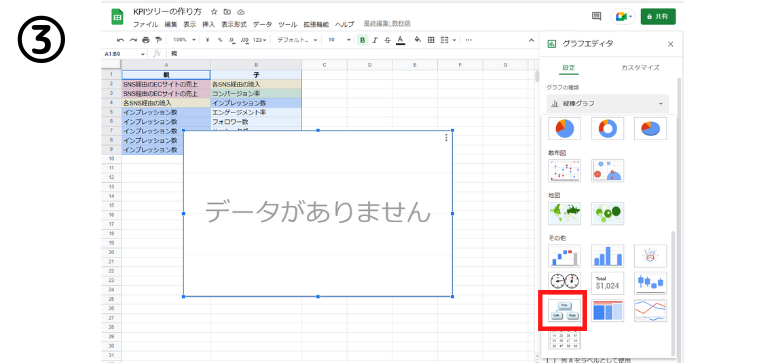Image resolution: width=768 pixels, height=363 pixels.
Task: Increase decimal places
Action: (x=245, y=40)
